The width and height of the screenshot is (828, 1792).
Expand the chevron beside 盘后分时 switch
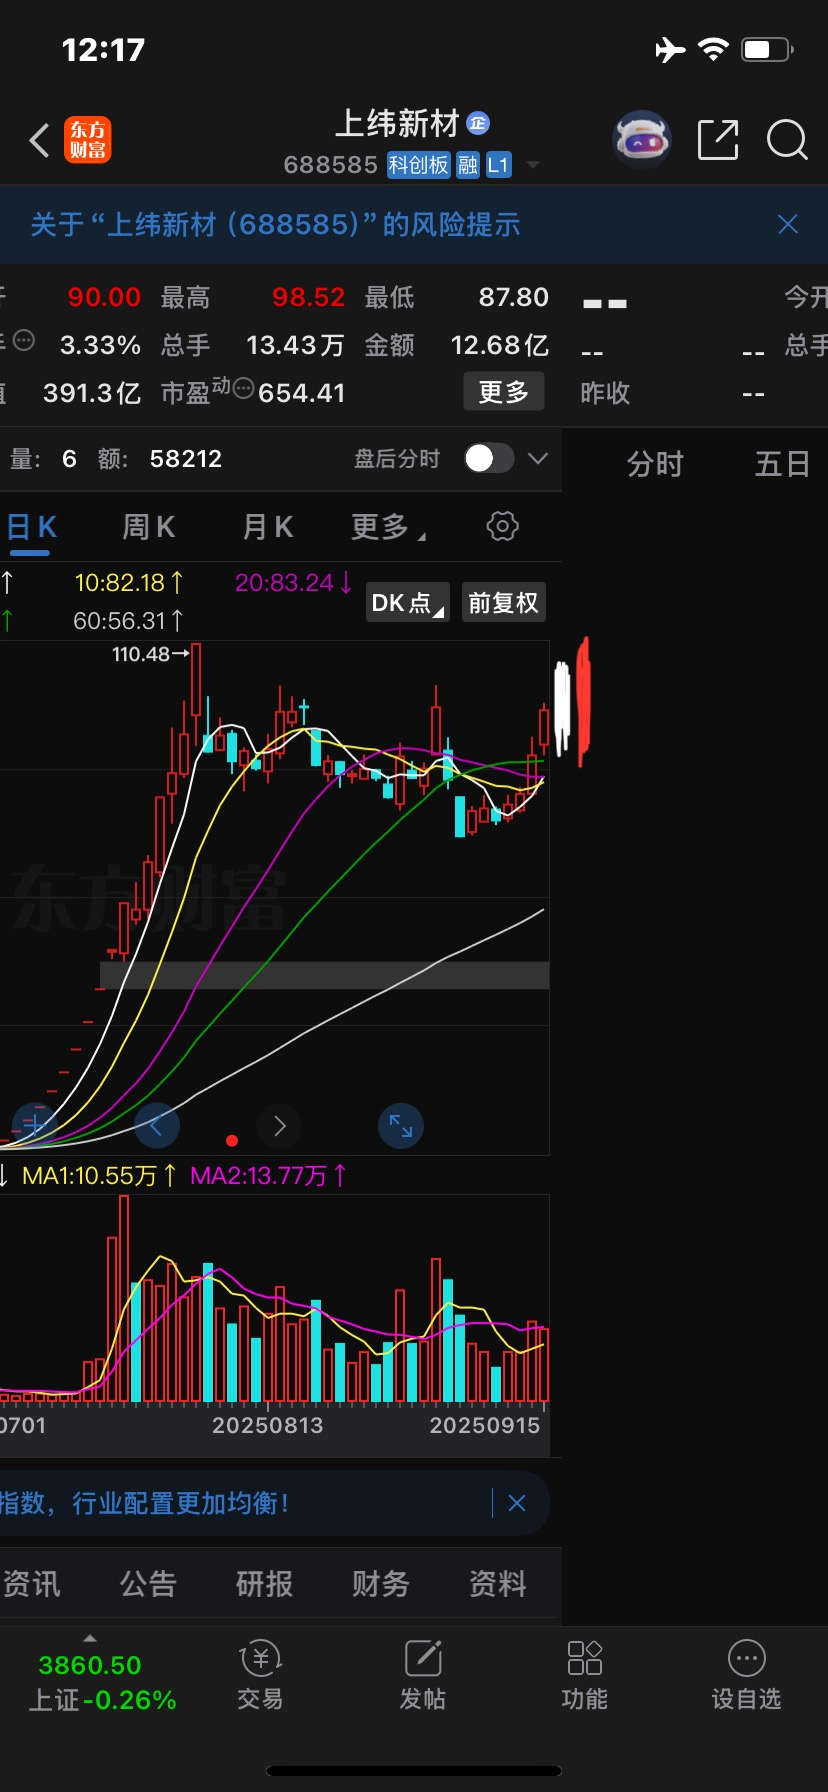(x=538, y=458)
